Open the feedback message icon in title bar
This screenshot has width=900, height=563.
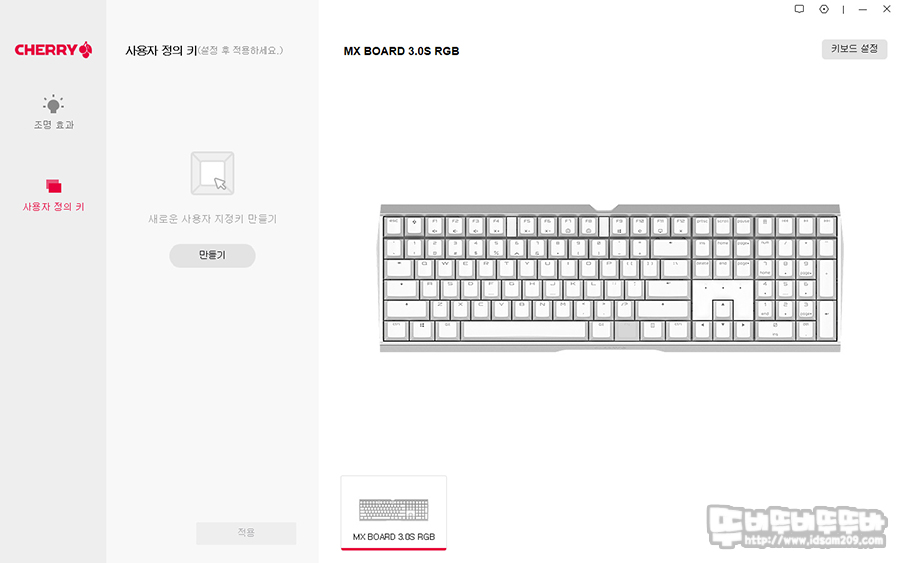[x=799, y=9]
